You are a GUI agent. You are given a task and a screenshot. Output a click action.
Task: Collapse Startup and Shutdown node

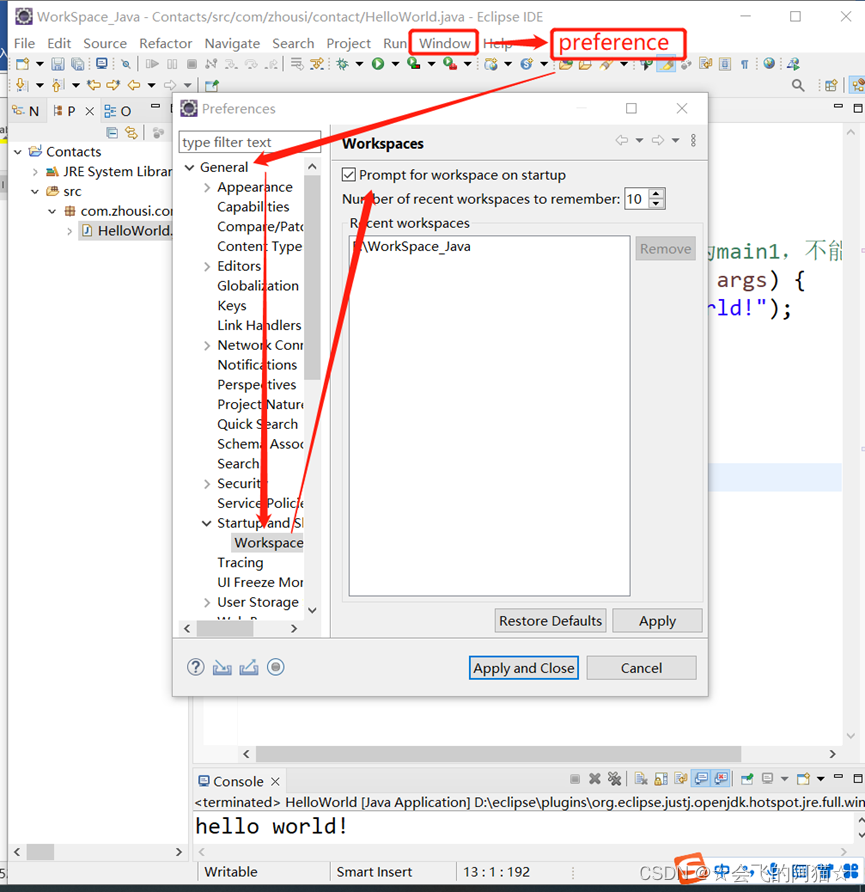point(206,523)
